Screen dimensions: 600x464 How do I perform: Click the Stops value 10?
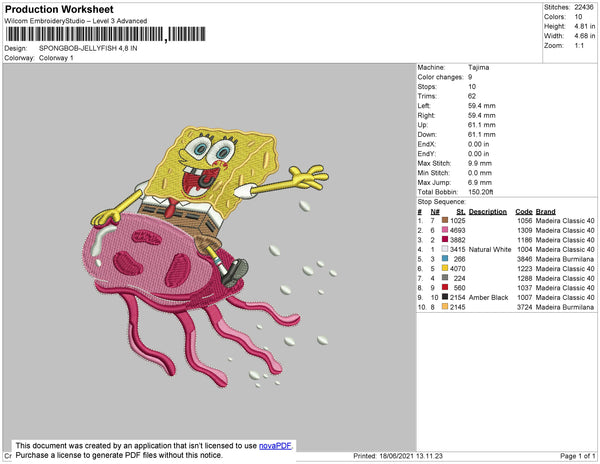(472, 86)
